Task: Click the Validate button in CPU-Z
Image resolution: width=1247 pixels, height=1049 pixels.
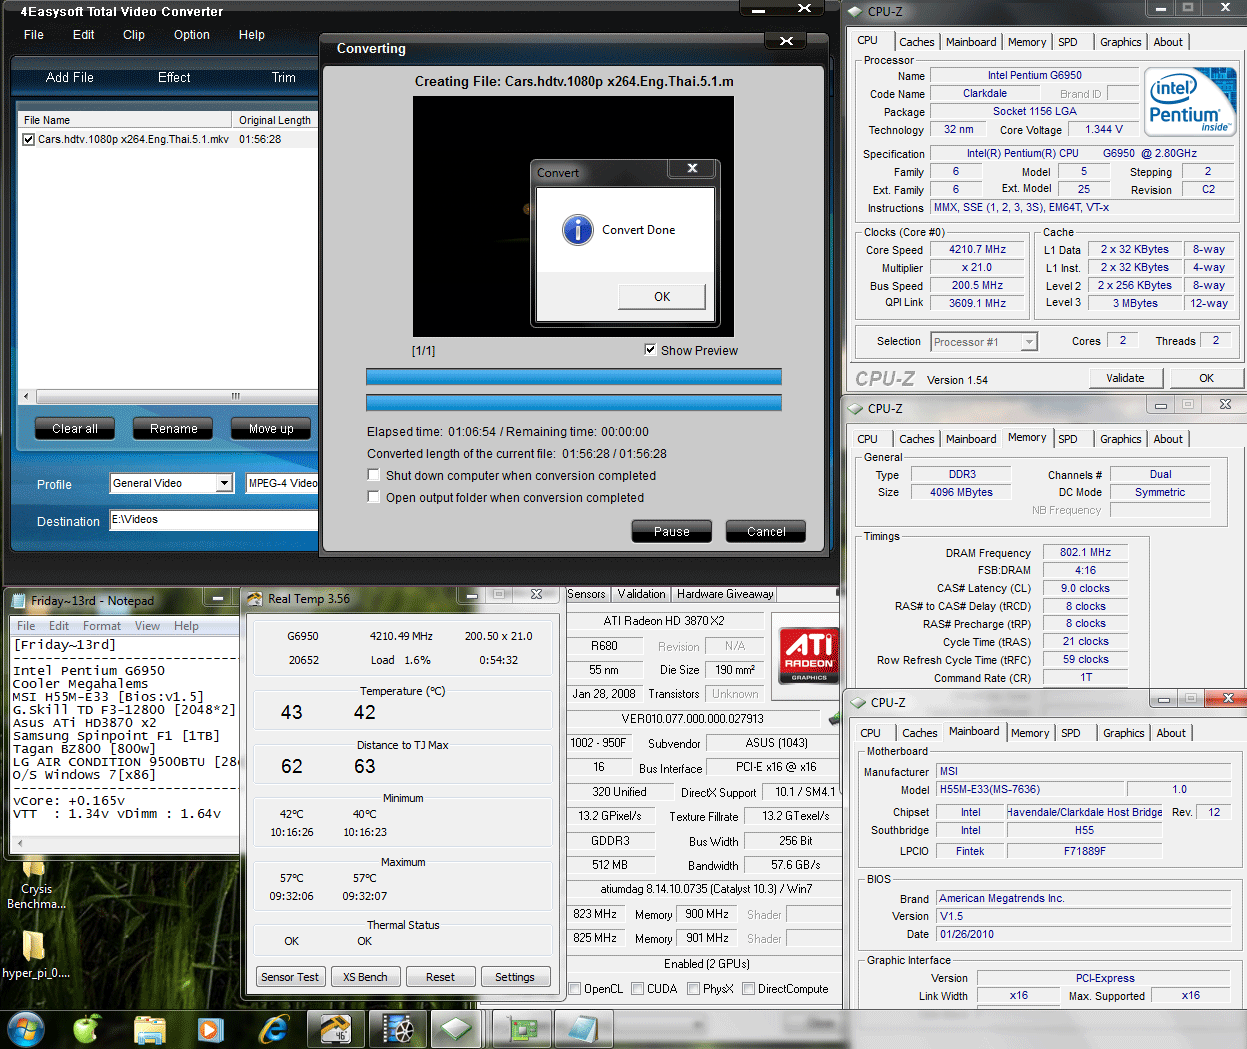Action: pos(1125,378)
